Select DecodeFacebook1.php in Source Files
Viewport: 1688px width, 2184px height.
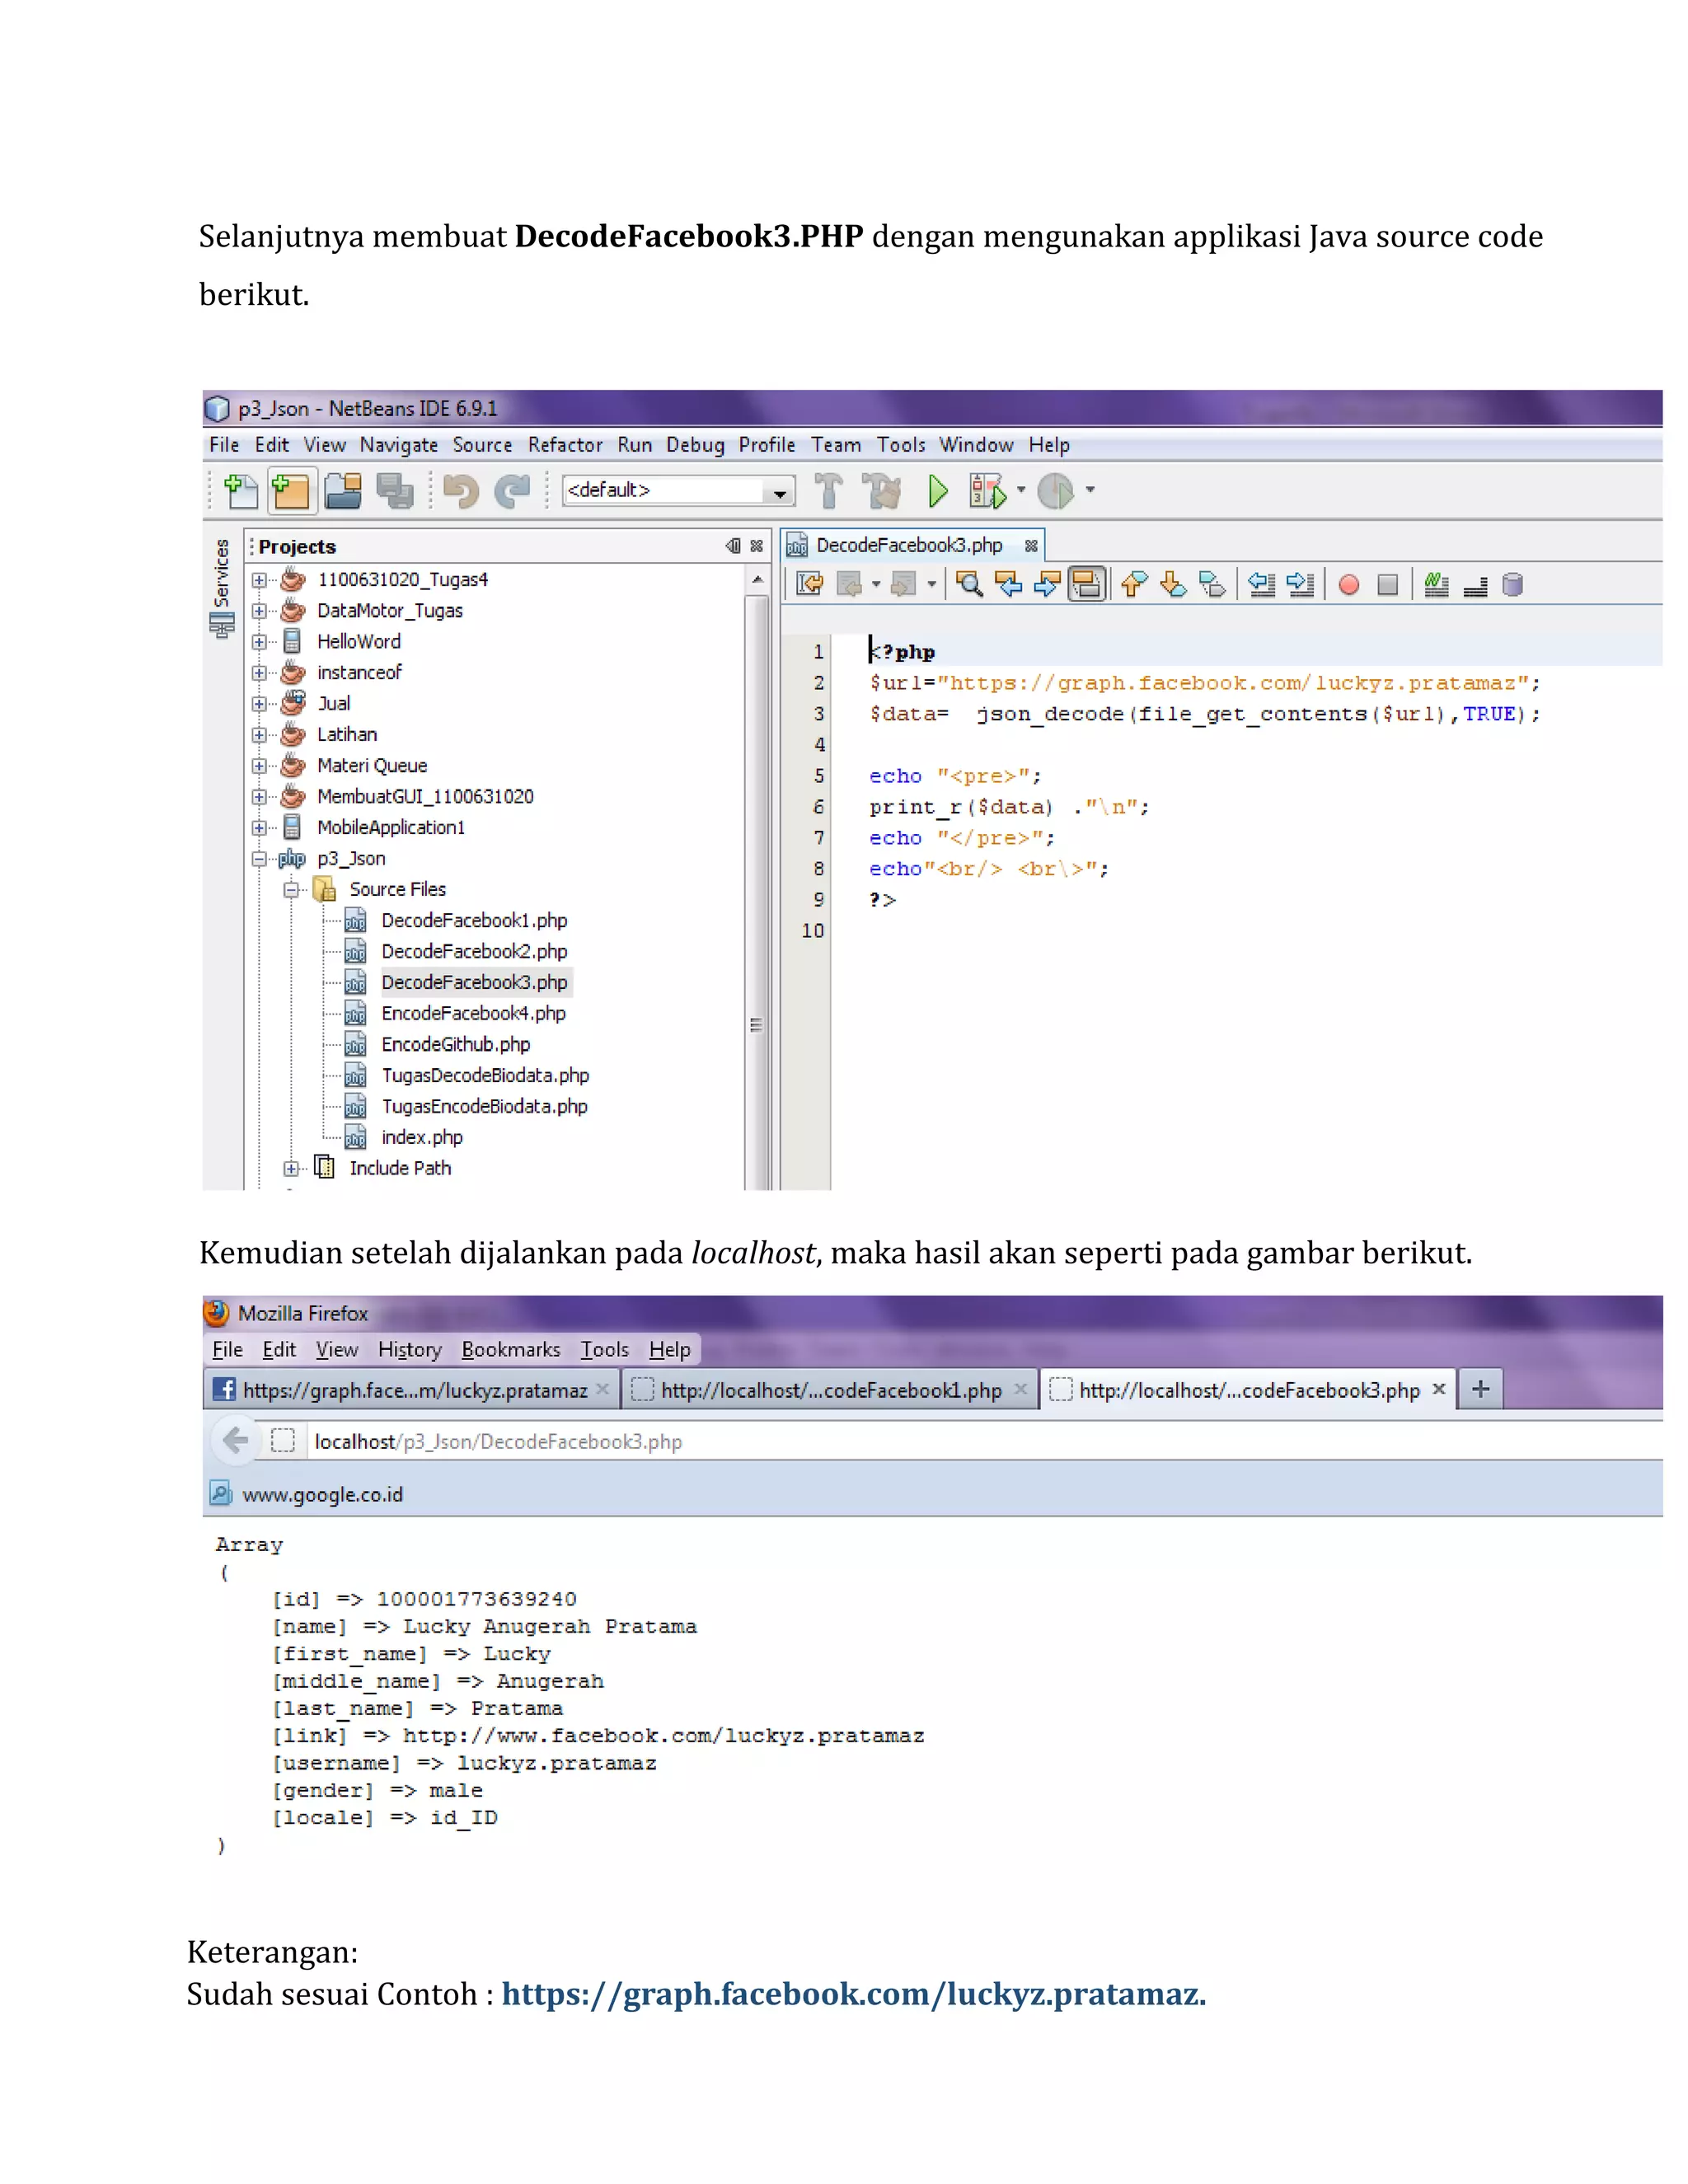(x=474, y=921)
